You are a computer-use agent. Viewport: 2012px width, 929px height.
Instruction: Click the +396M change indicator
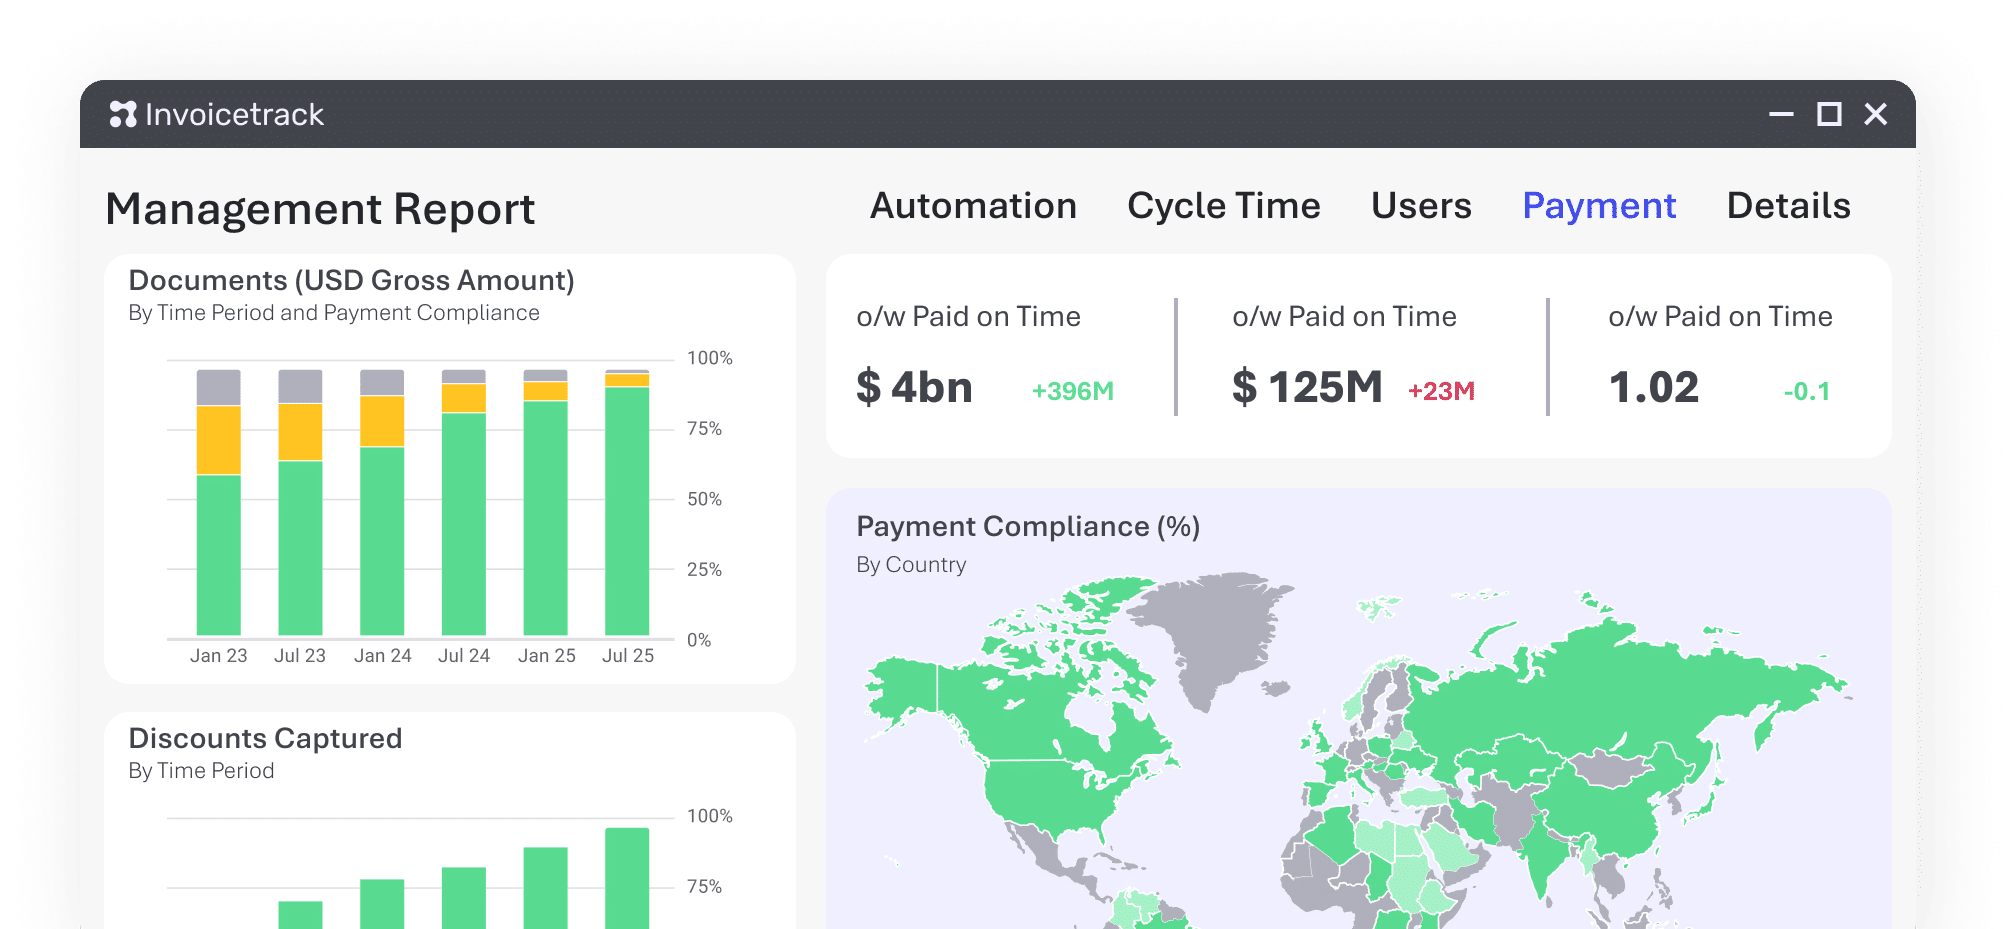click(1072, 391)
